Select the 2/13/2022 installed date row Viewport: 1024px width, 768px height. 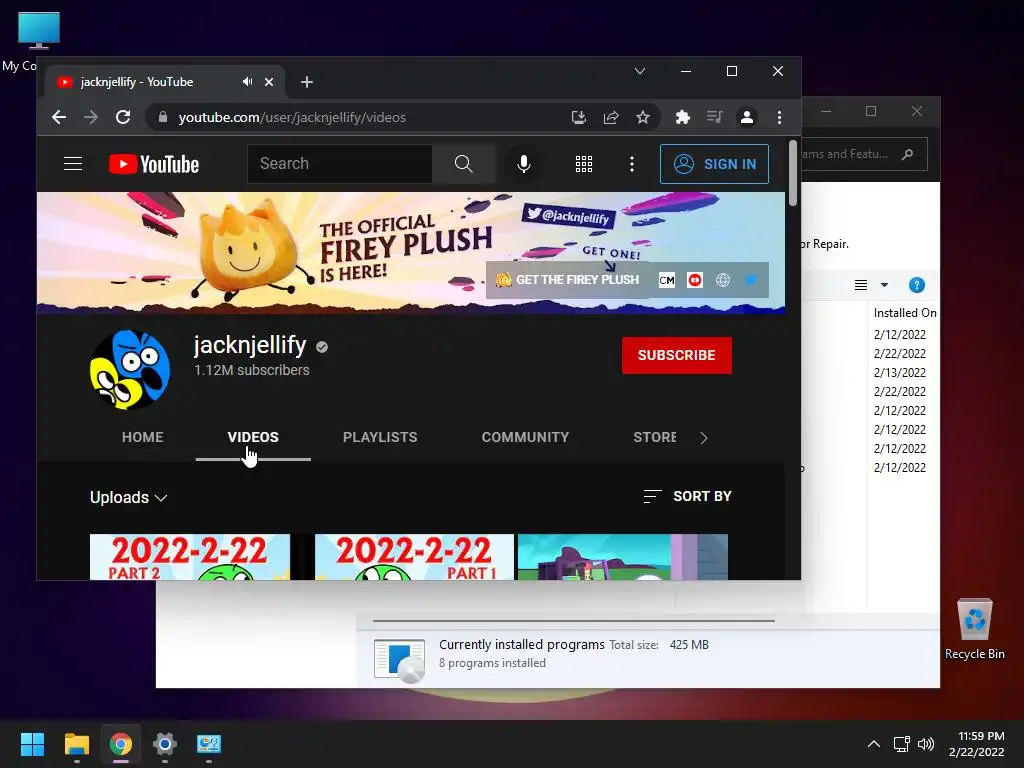pos(900,372)
